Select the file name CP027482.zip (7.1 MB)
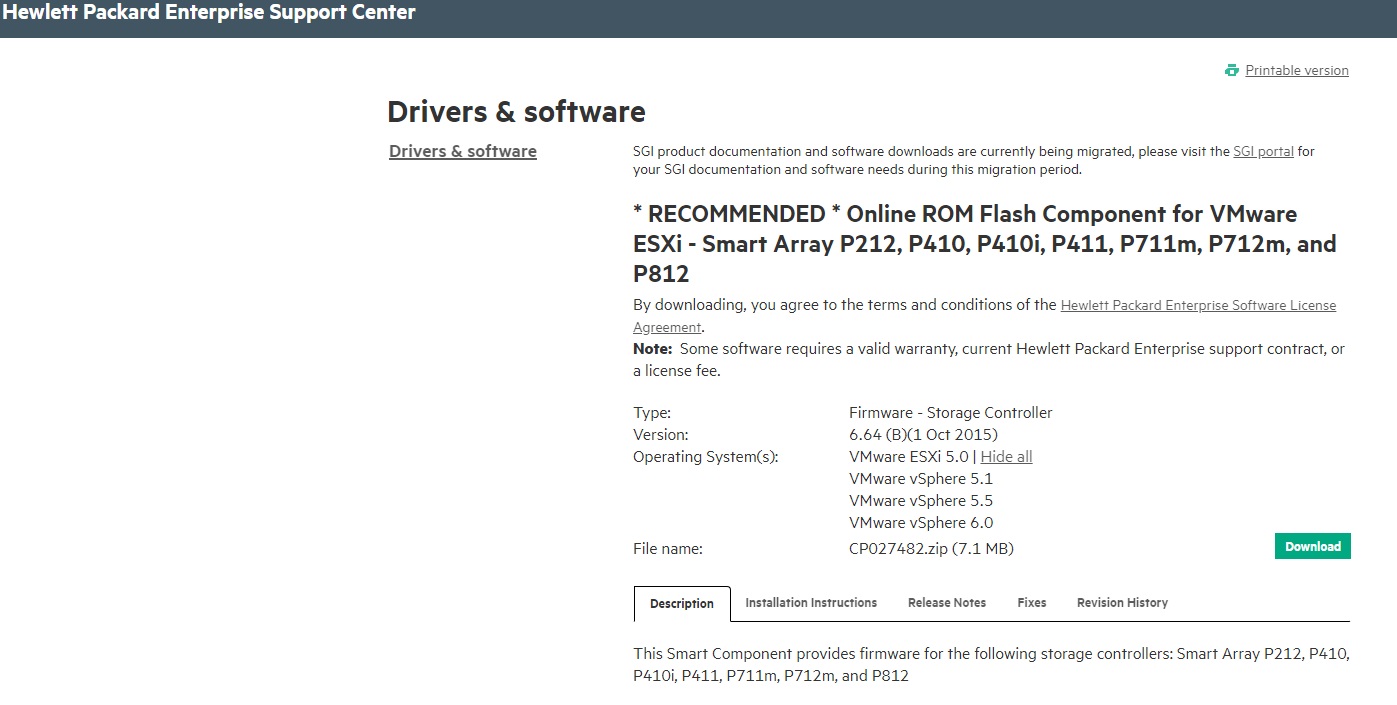Image resolution: width=1397 pixels, height=705 pixels. pyautogui.click(x=931, y=548)
